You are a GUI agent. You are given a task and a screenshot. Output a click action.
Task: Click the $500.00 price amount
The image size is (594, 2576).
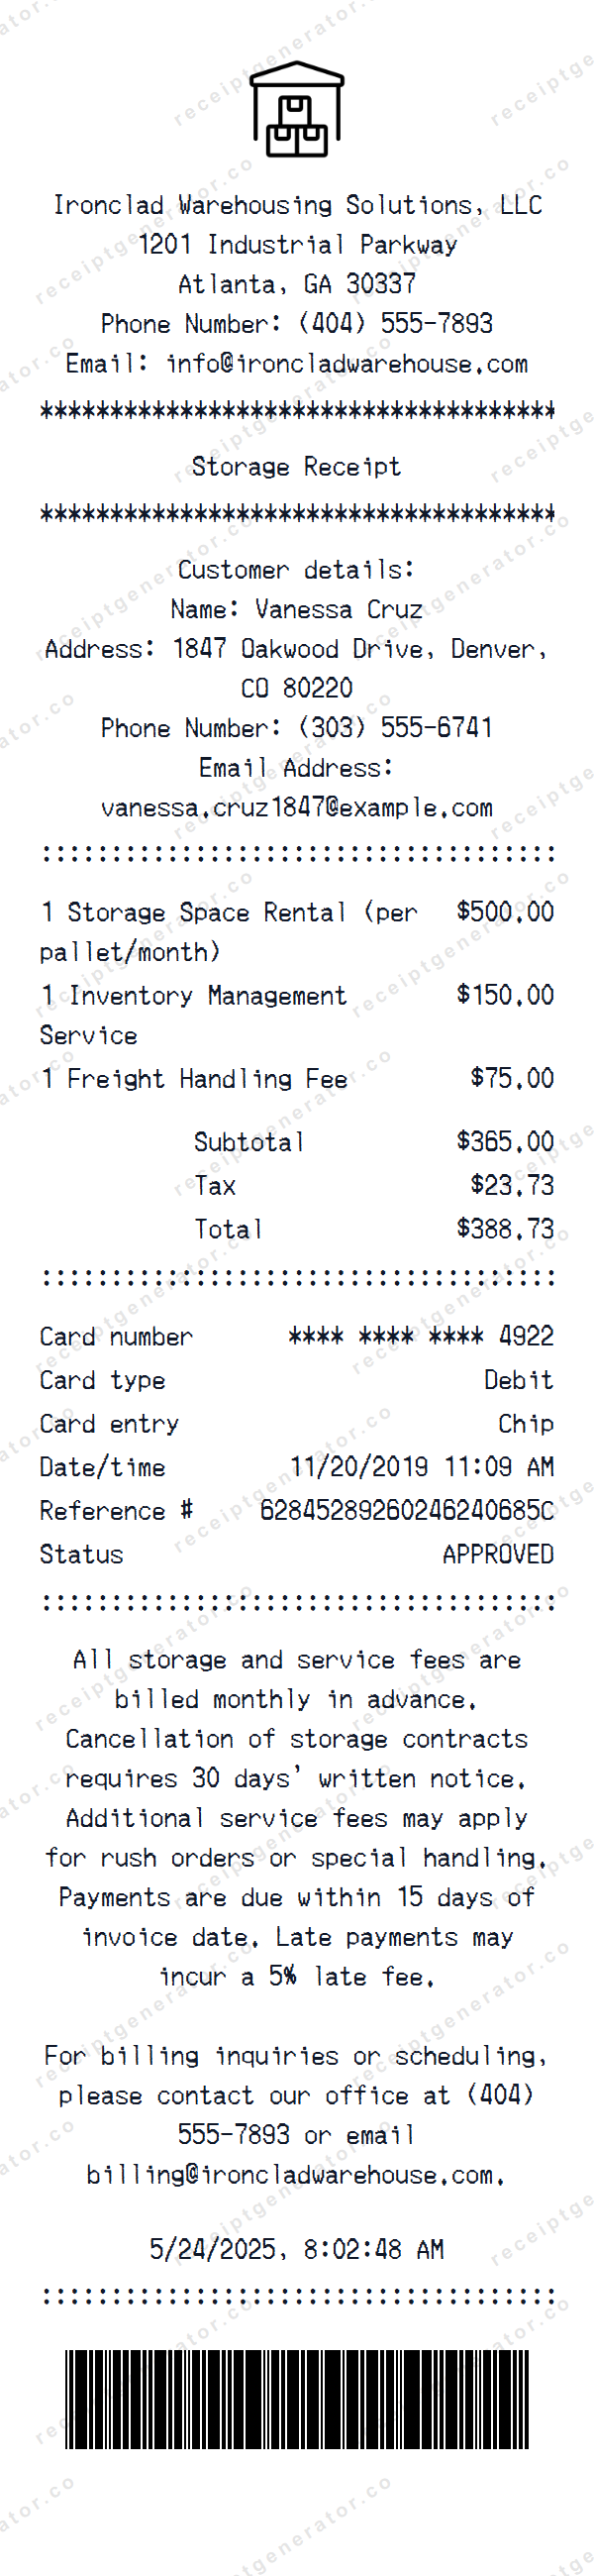505,912
